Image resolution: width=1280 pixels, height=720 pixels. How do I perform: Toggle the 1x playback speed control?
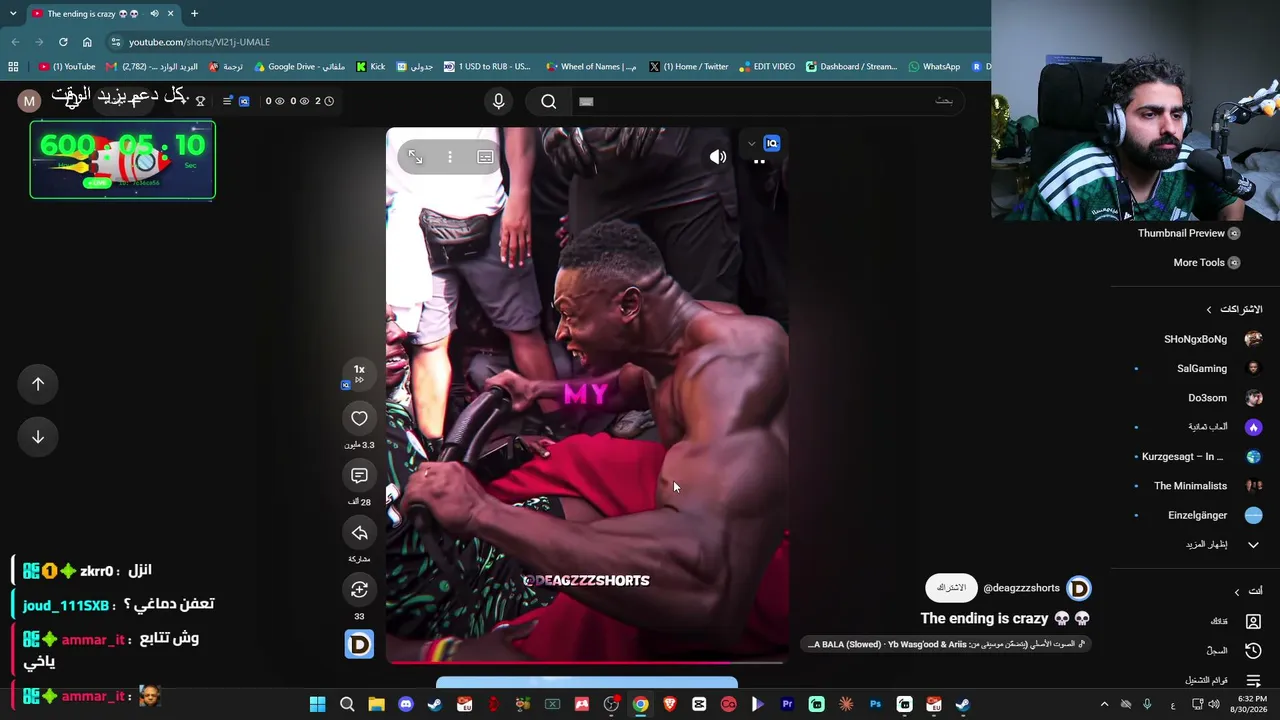pyautogui.click(x=359, y=373)
